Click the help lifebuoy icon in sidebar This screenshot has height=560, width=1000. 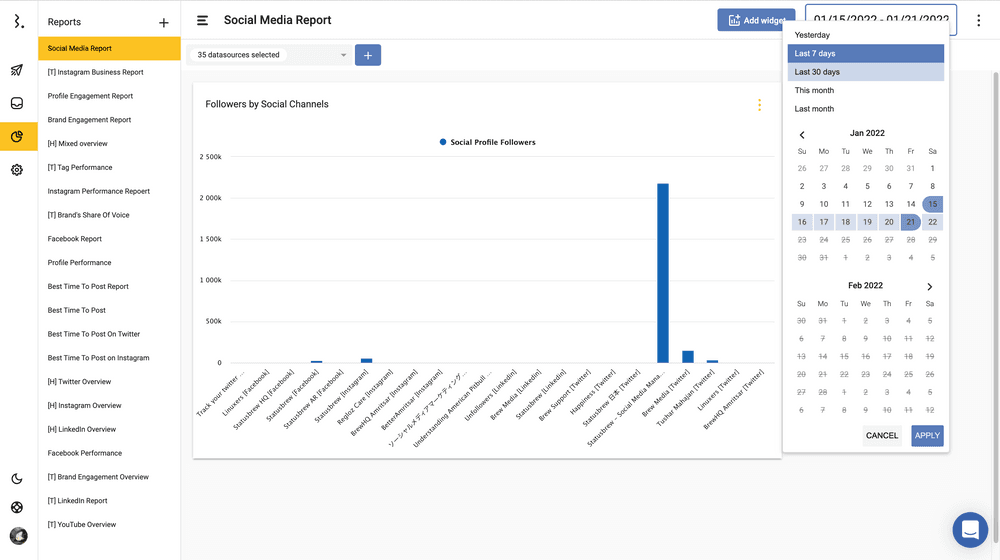tap(17, 507)
